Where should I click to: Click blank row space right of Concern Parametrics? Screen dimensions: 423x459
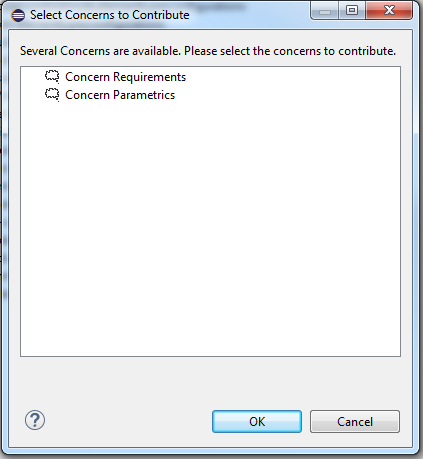click(x=287, y=95)
